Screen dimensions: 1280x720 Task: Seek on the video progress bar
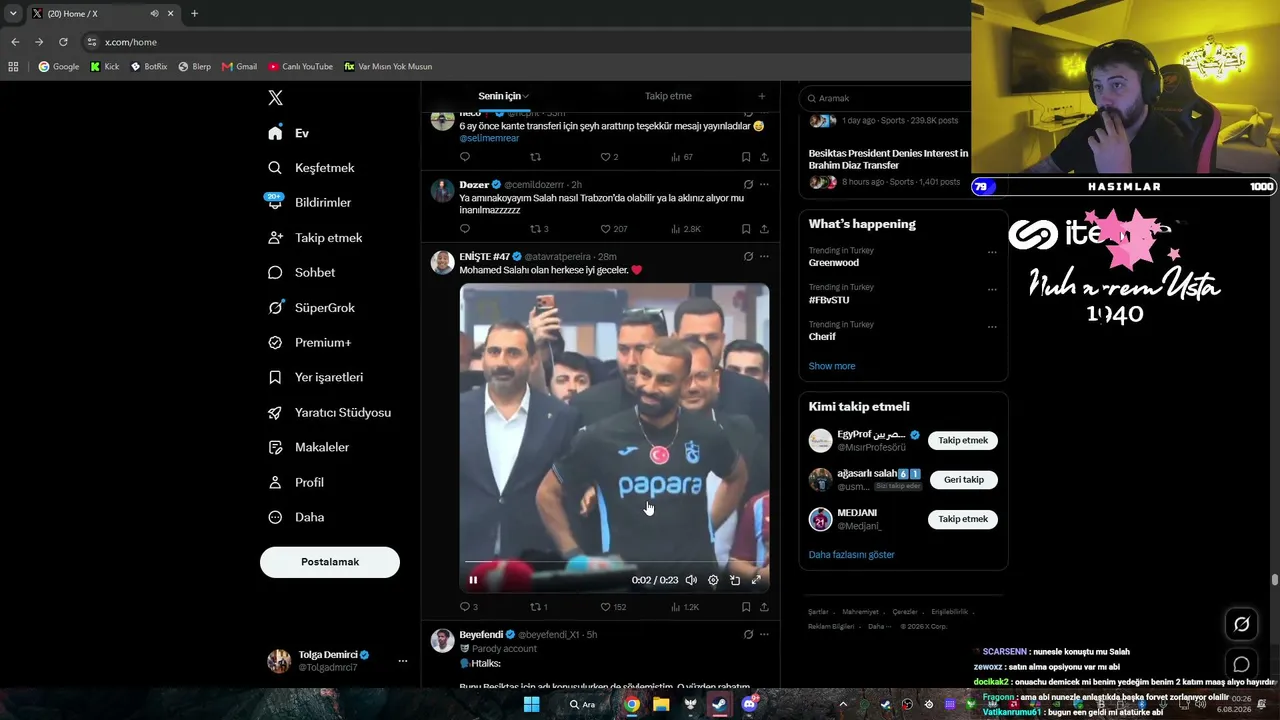[x=614, y=563]
